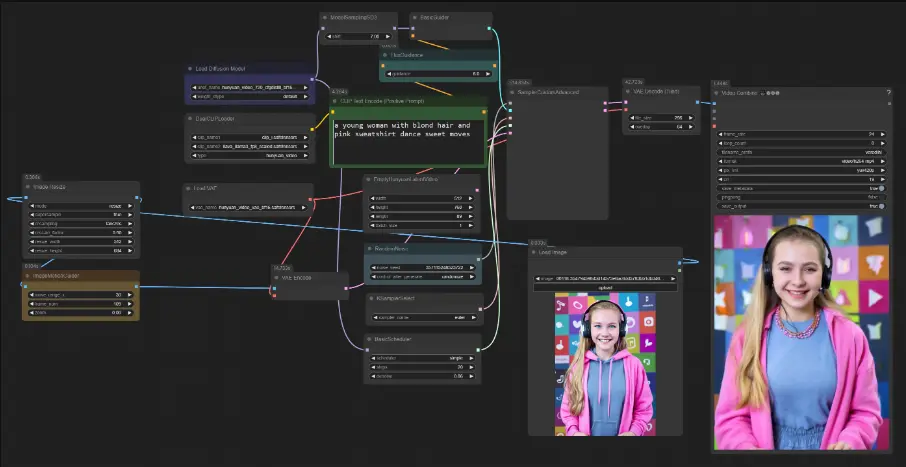Collapse the Video Combine node dot
The image size is (906, 467).
coord(716,92)
